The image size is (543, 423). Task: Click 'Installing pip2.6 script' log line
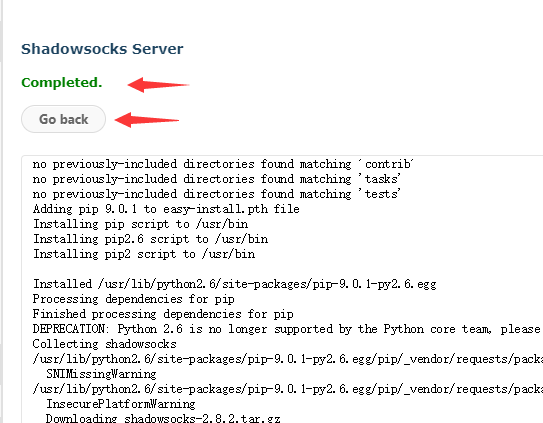(150, 239)
